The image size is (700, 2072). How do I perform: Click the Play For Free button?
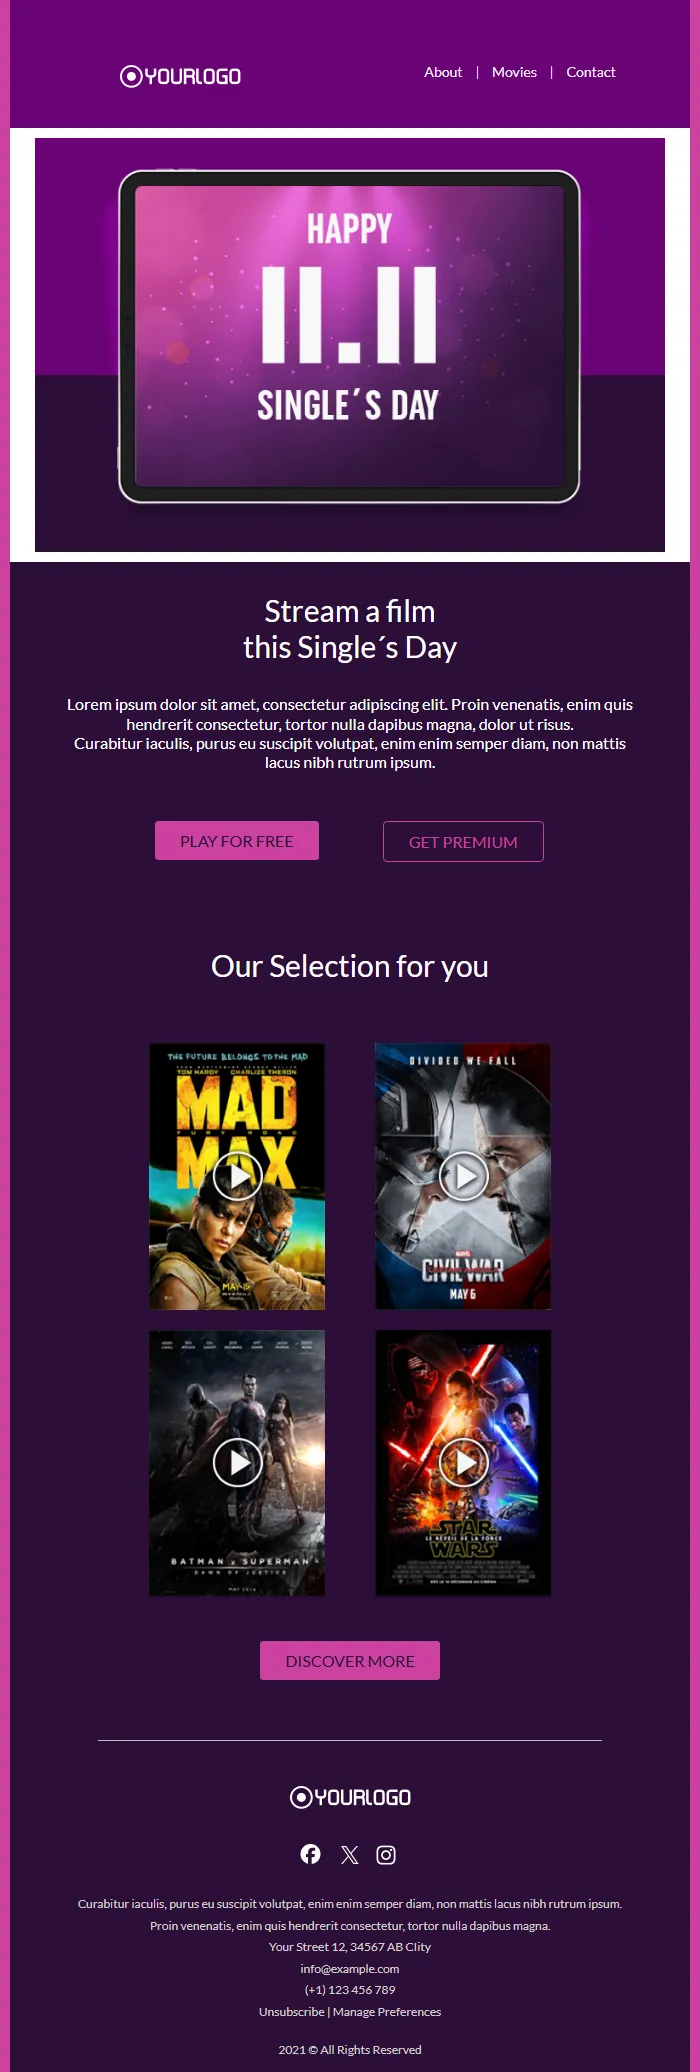237,841
